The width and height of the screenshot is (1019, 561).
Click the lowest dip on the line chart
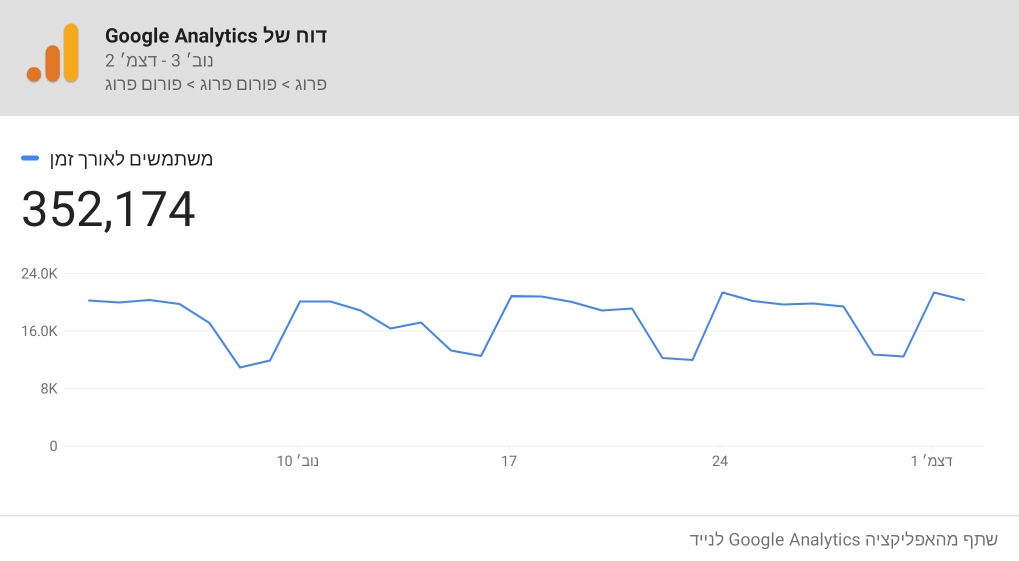[240, 367]
